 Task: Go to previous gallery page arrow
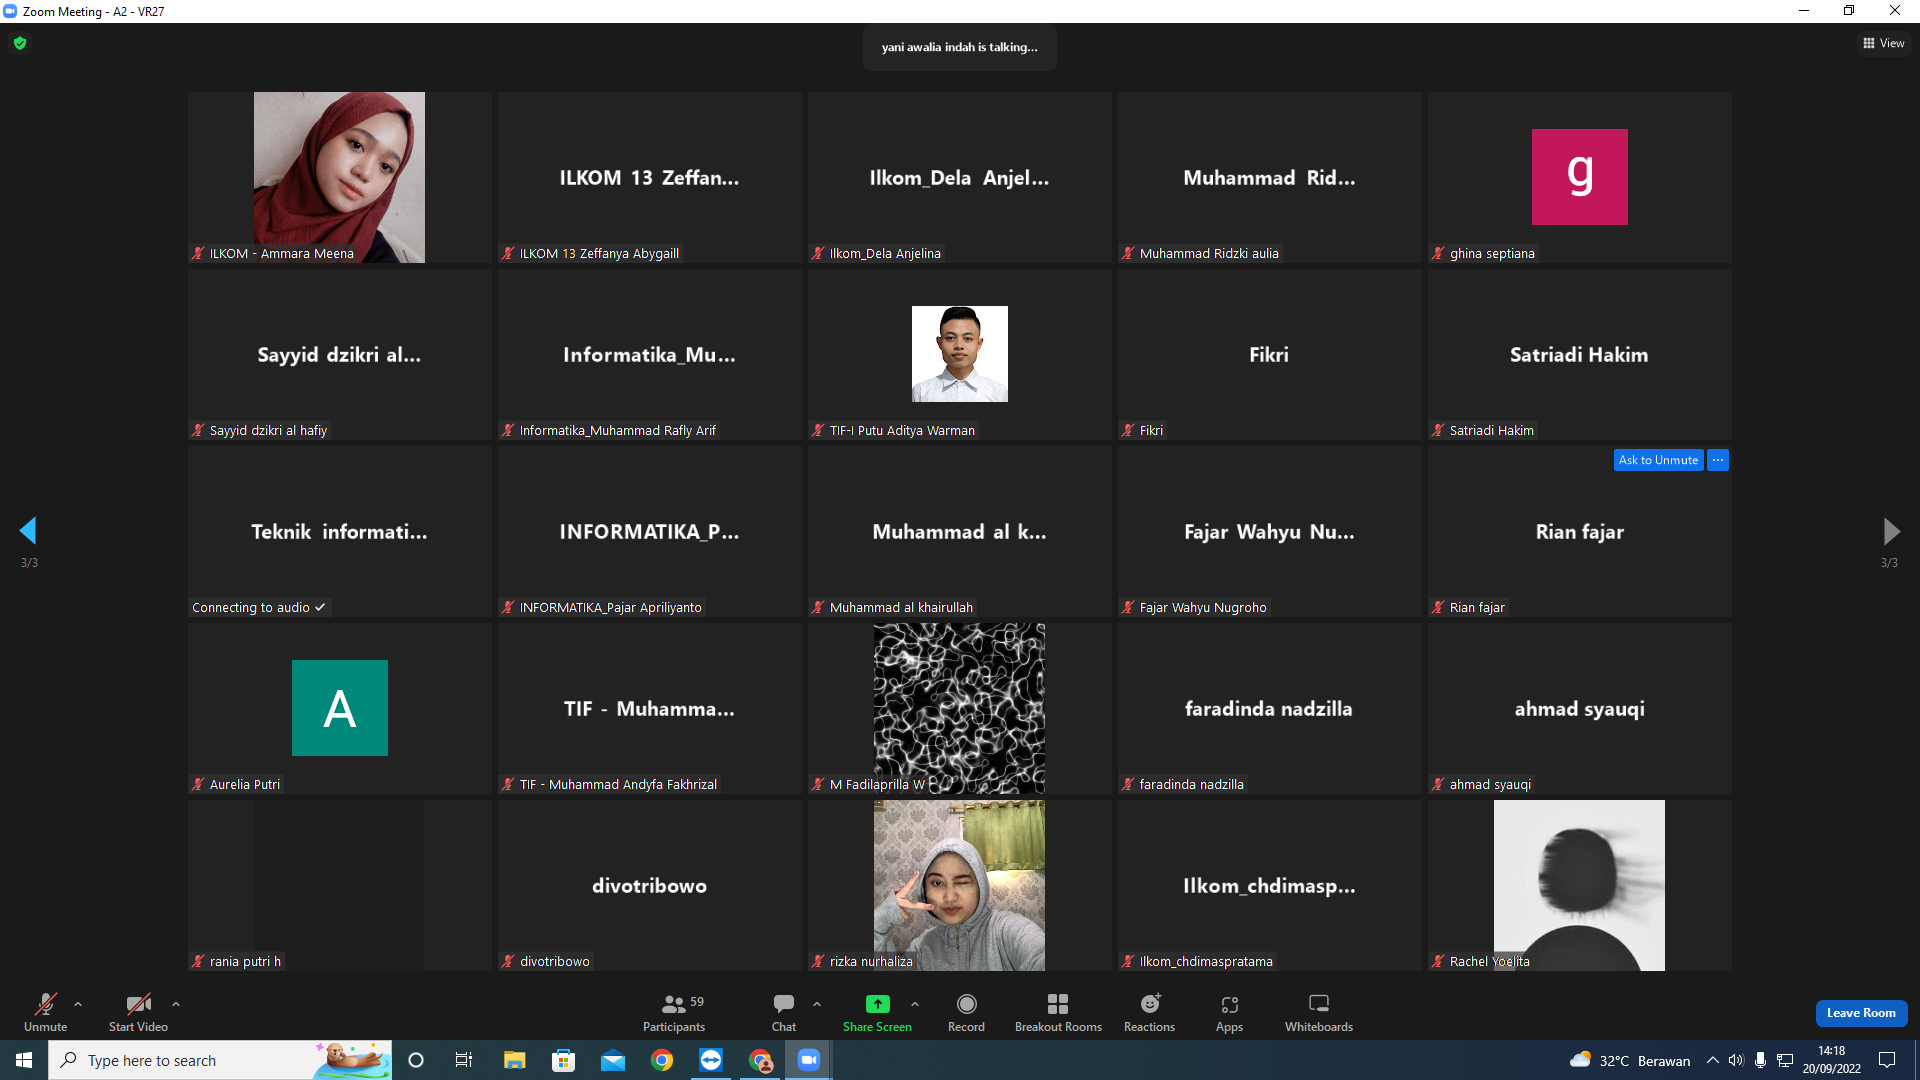28,531
